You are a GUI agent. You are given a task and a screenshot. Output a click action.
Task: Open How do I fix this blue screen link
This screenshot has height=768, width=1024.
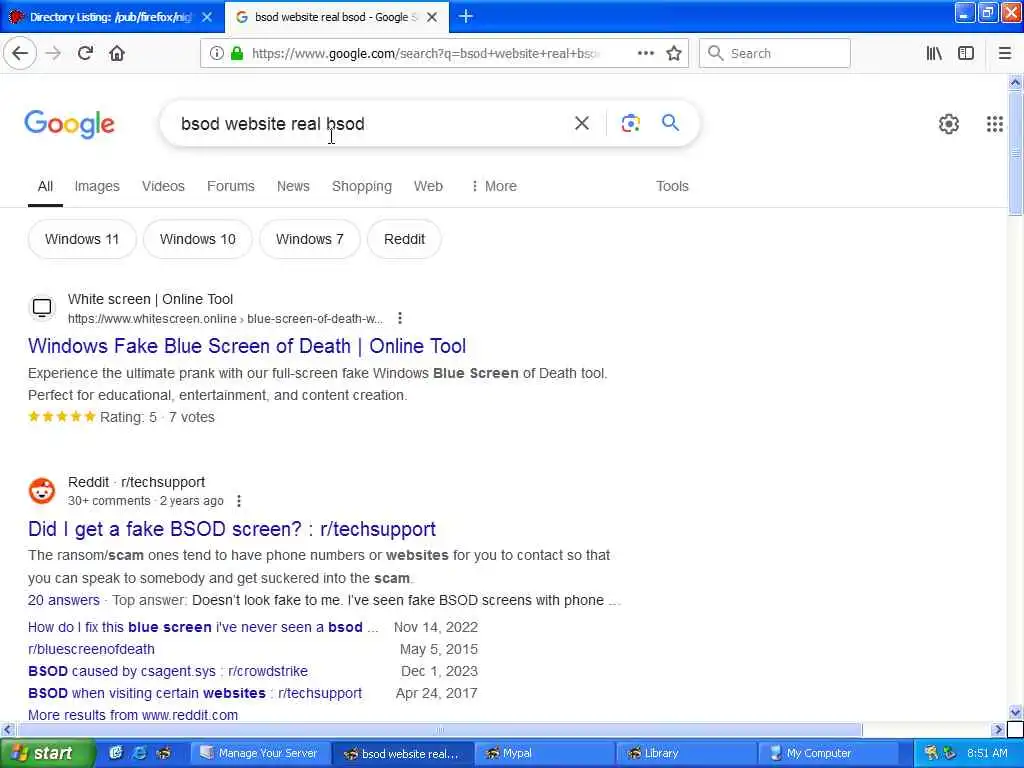(x=203, y=627)
